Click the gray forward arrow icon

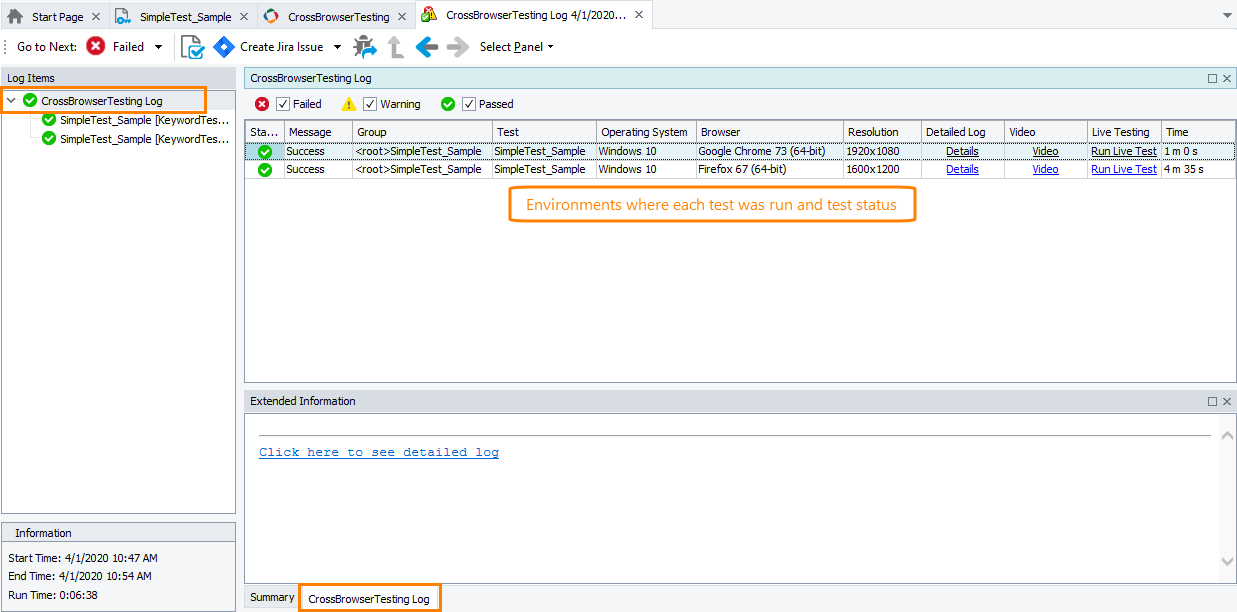click(x=458, y=46)
